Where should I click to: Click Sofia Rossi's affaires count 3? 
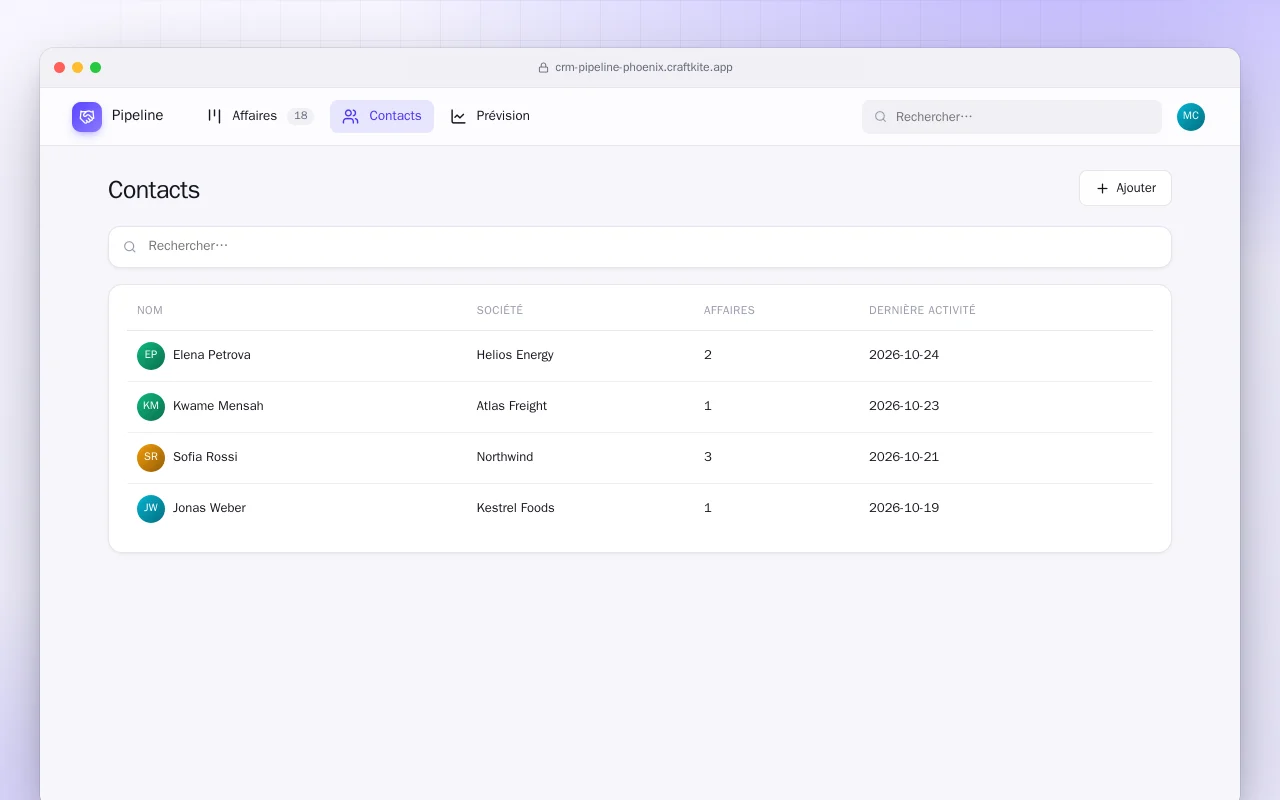point(708,457)
